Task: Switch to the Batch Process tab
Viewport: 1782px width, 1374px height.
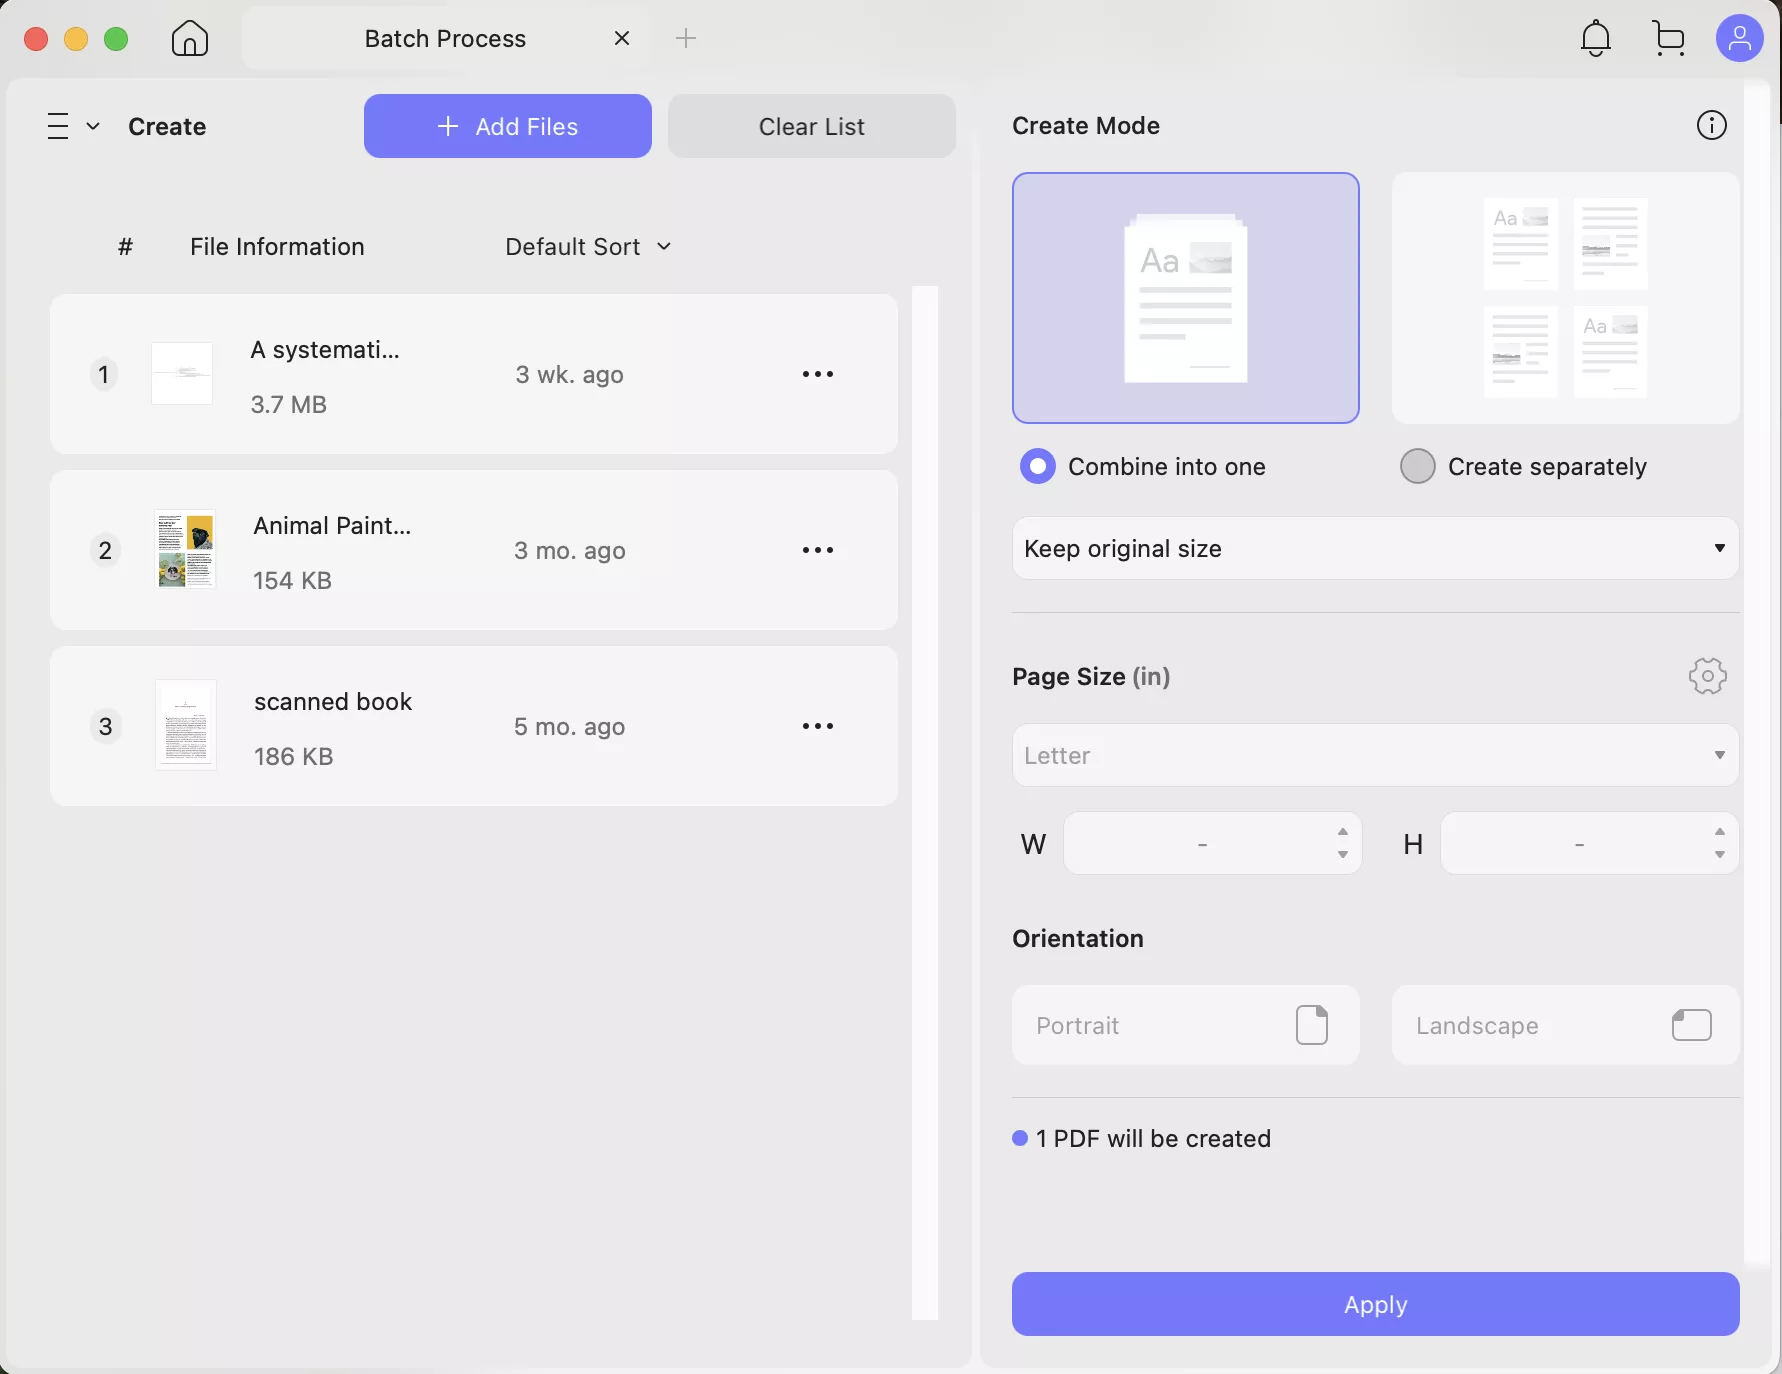Action: tap(444, 38)
